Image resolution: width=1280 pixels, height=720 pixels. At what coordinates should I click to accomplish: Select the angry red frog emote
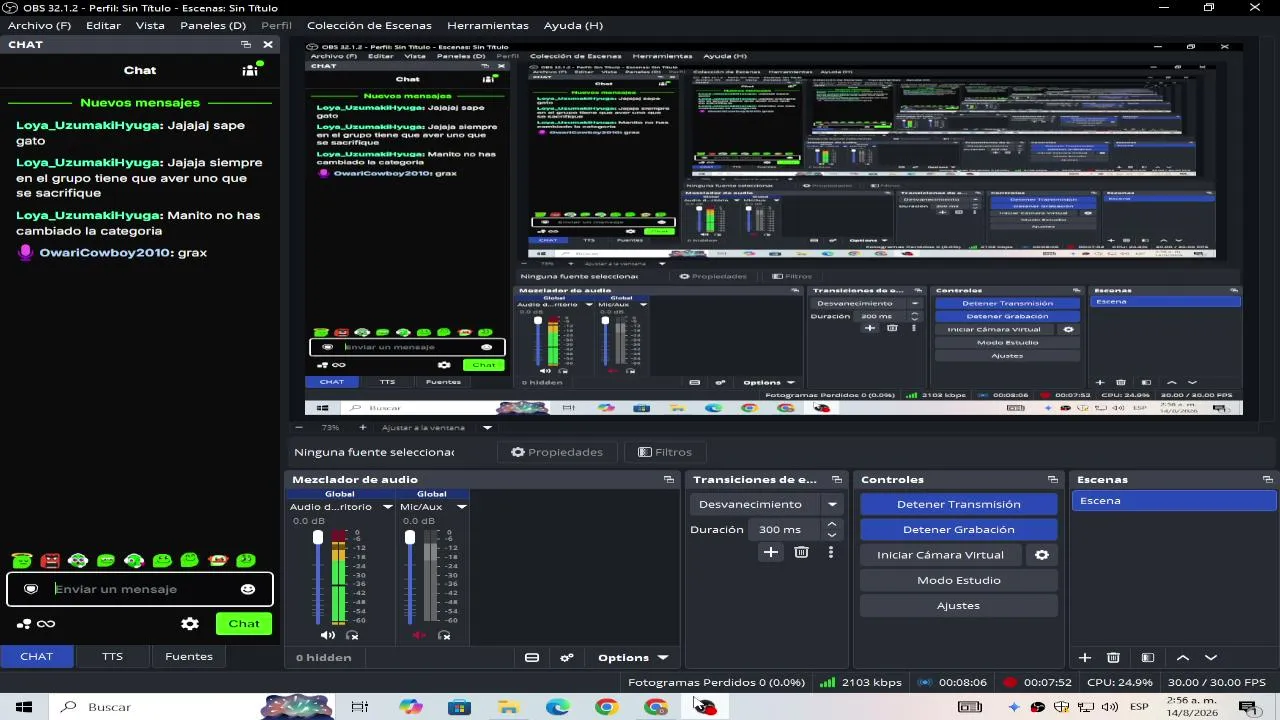coord(50,561)
